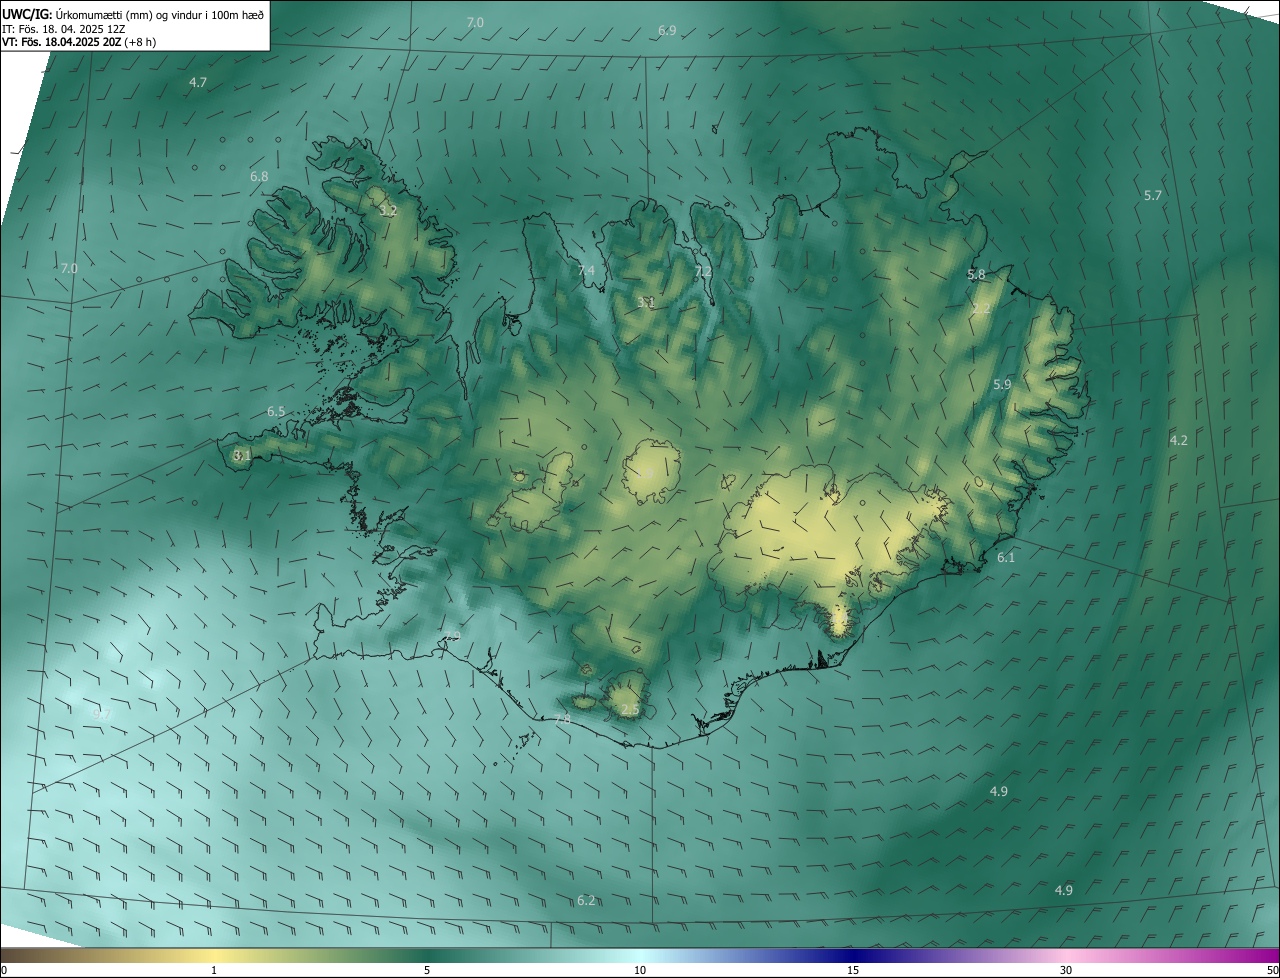Select the 5.8 value label

[x=976, y=274]
